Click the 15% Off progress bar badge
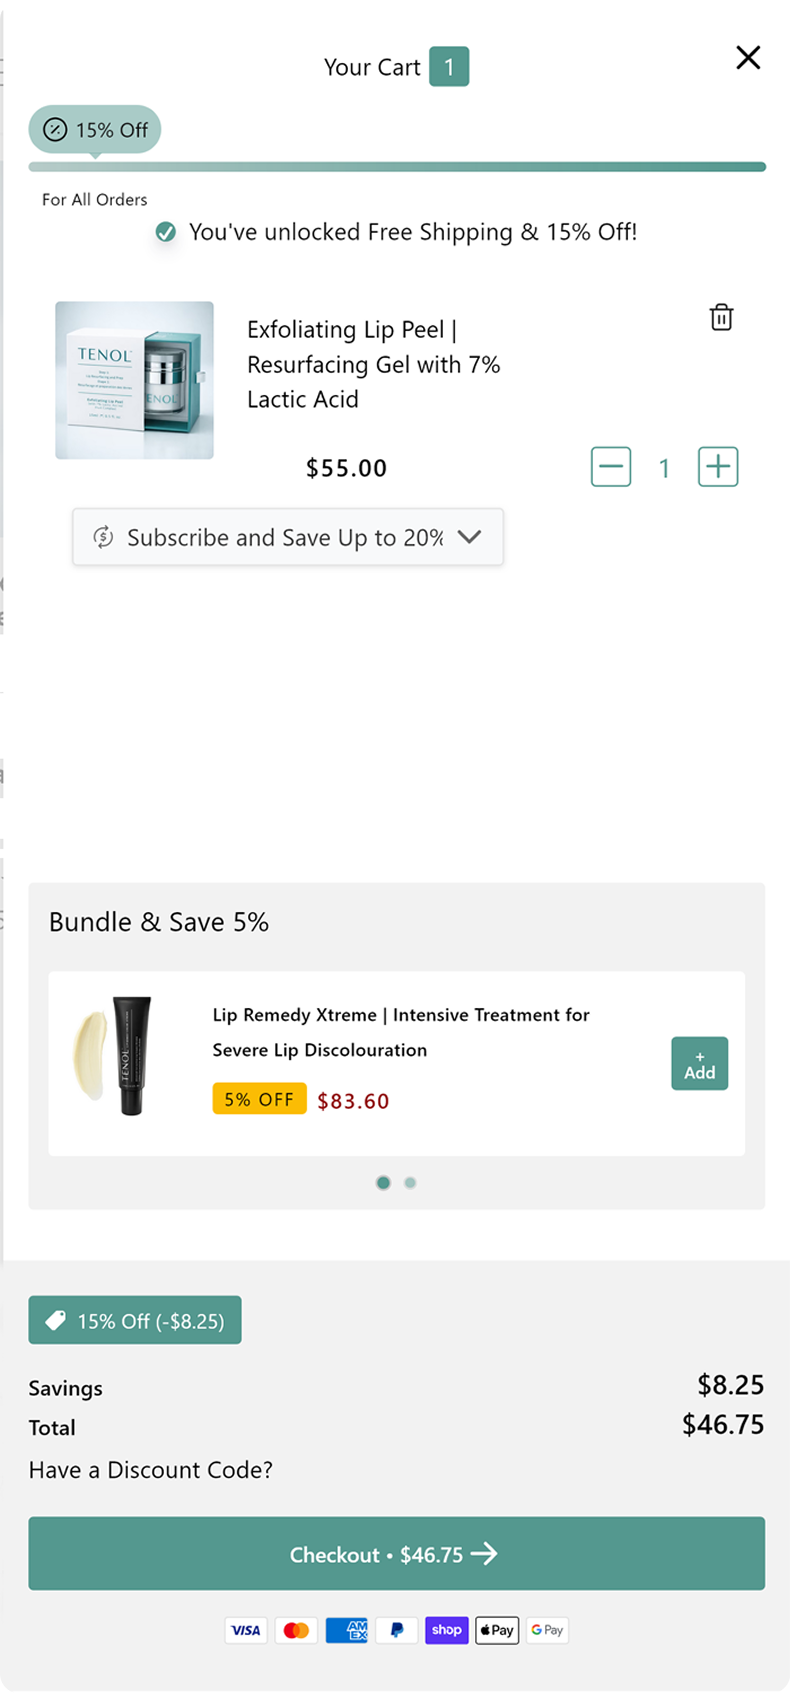The image size is (791, 1694). click(95, 130)
